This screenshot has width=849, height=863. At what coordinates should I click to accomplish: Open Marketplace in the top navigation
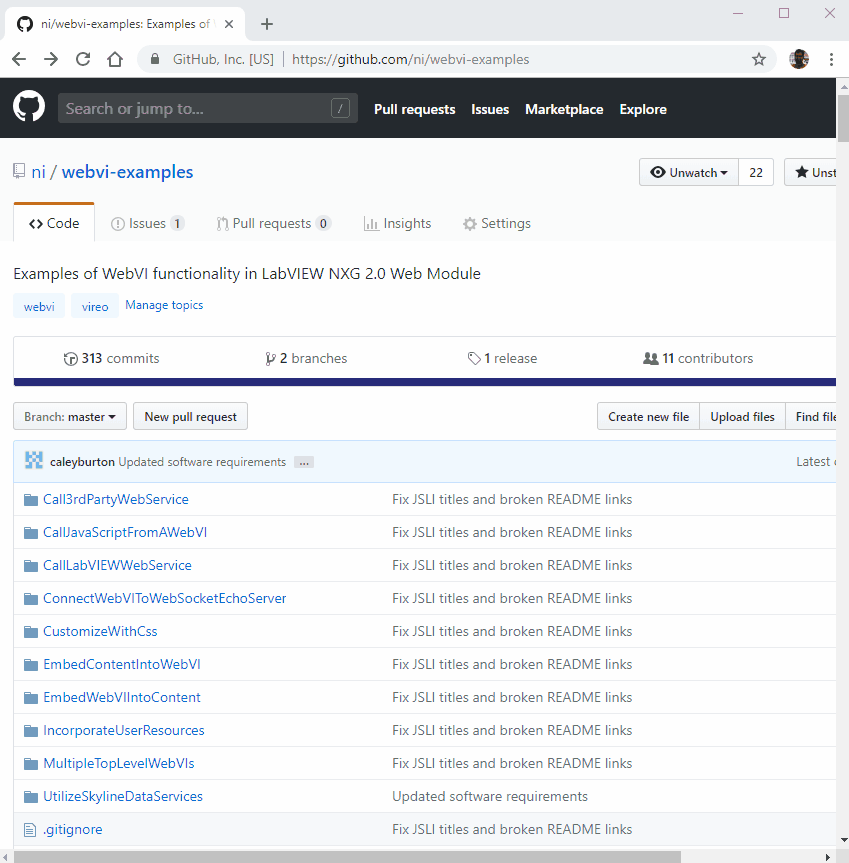tap(564, 110)
